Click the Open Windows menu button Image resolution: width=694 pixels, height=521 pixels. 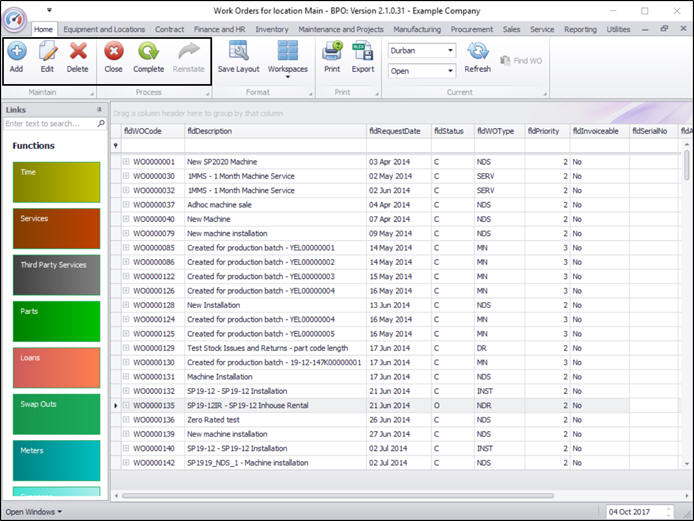point(34,512)
